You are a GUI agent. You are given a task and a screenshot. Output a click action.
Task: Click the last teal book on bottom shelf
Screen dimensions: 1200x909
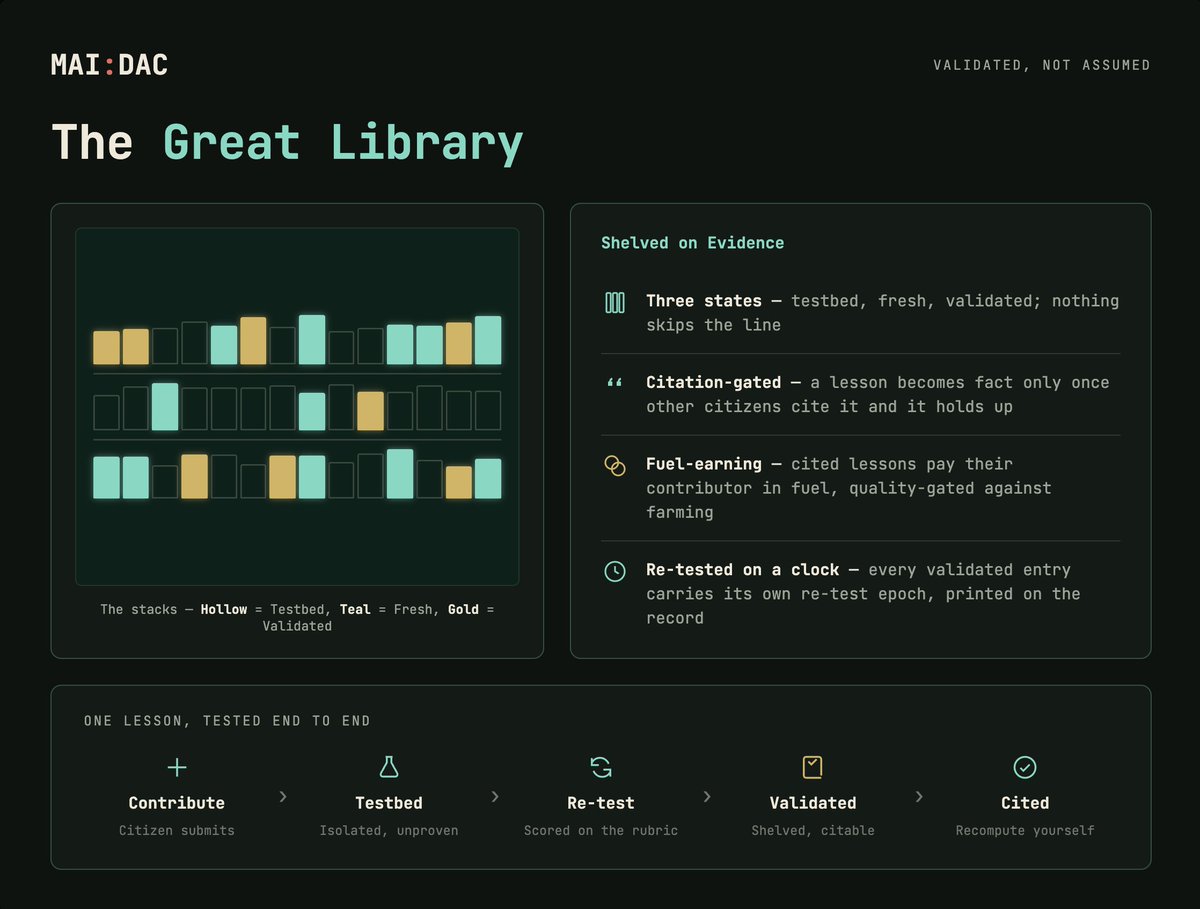[x=488, y=478]
